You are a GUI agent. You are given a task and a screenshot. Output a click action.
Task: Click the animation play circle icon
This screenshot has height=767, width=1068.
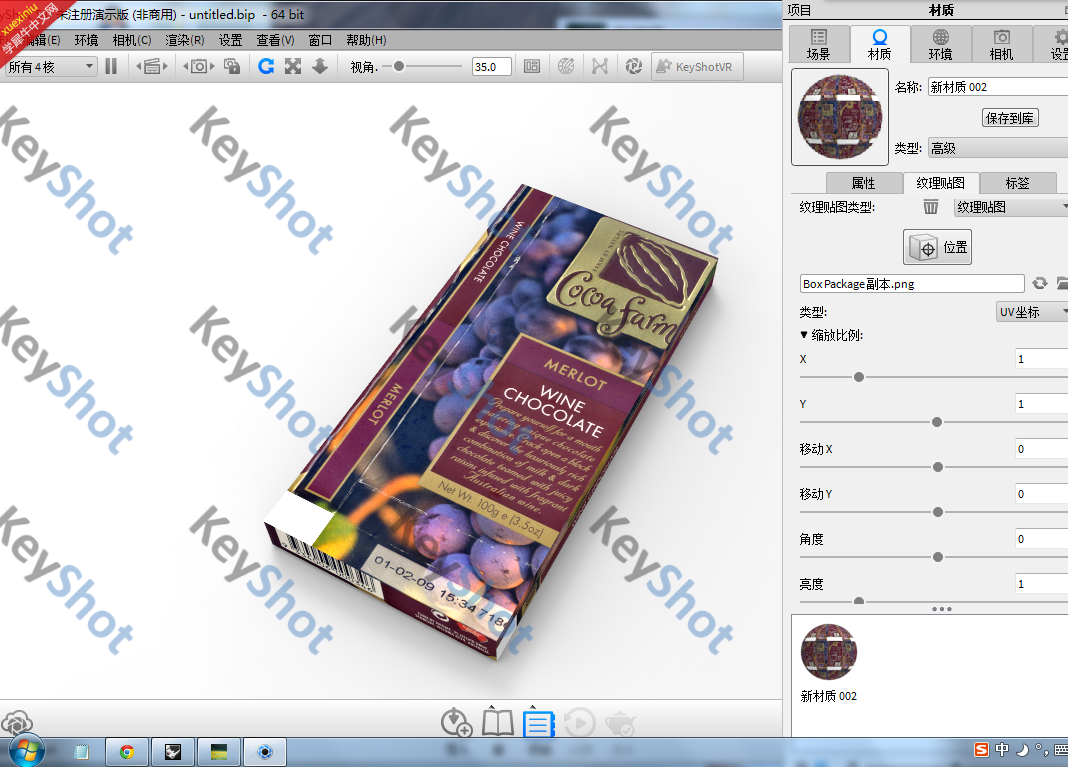(580, 723)
